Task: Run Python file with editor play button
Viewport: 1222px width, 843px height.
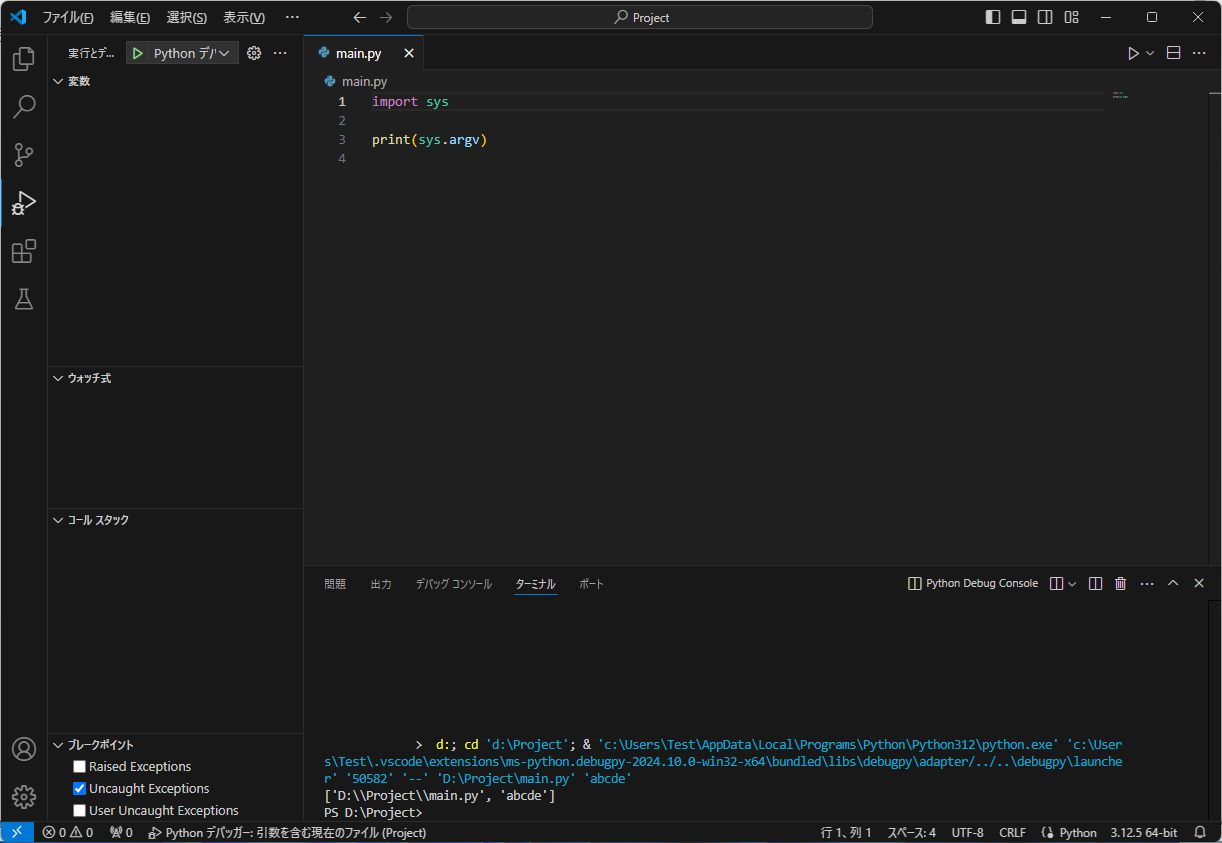Action: (1133, 53)
